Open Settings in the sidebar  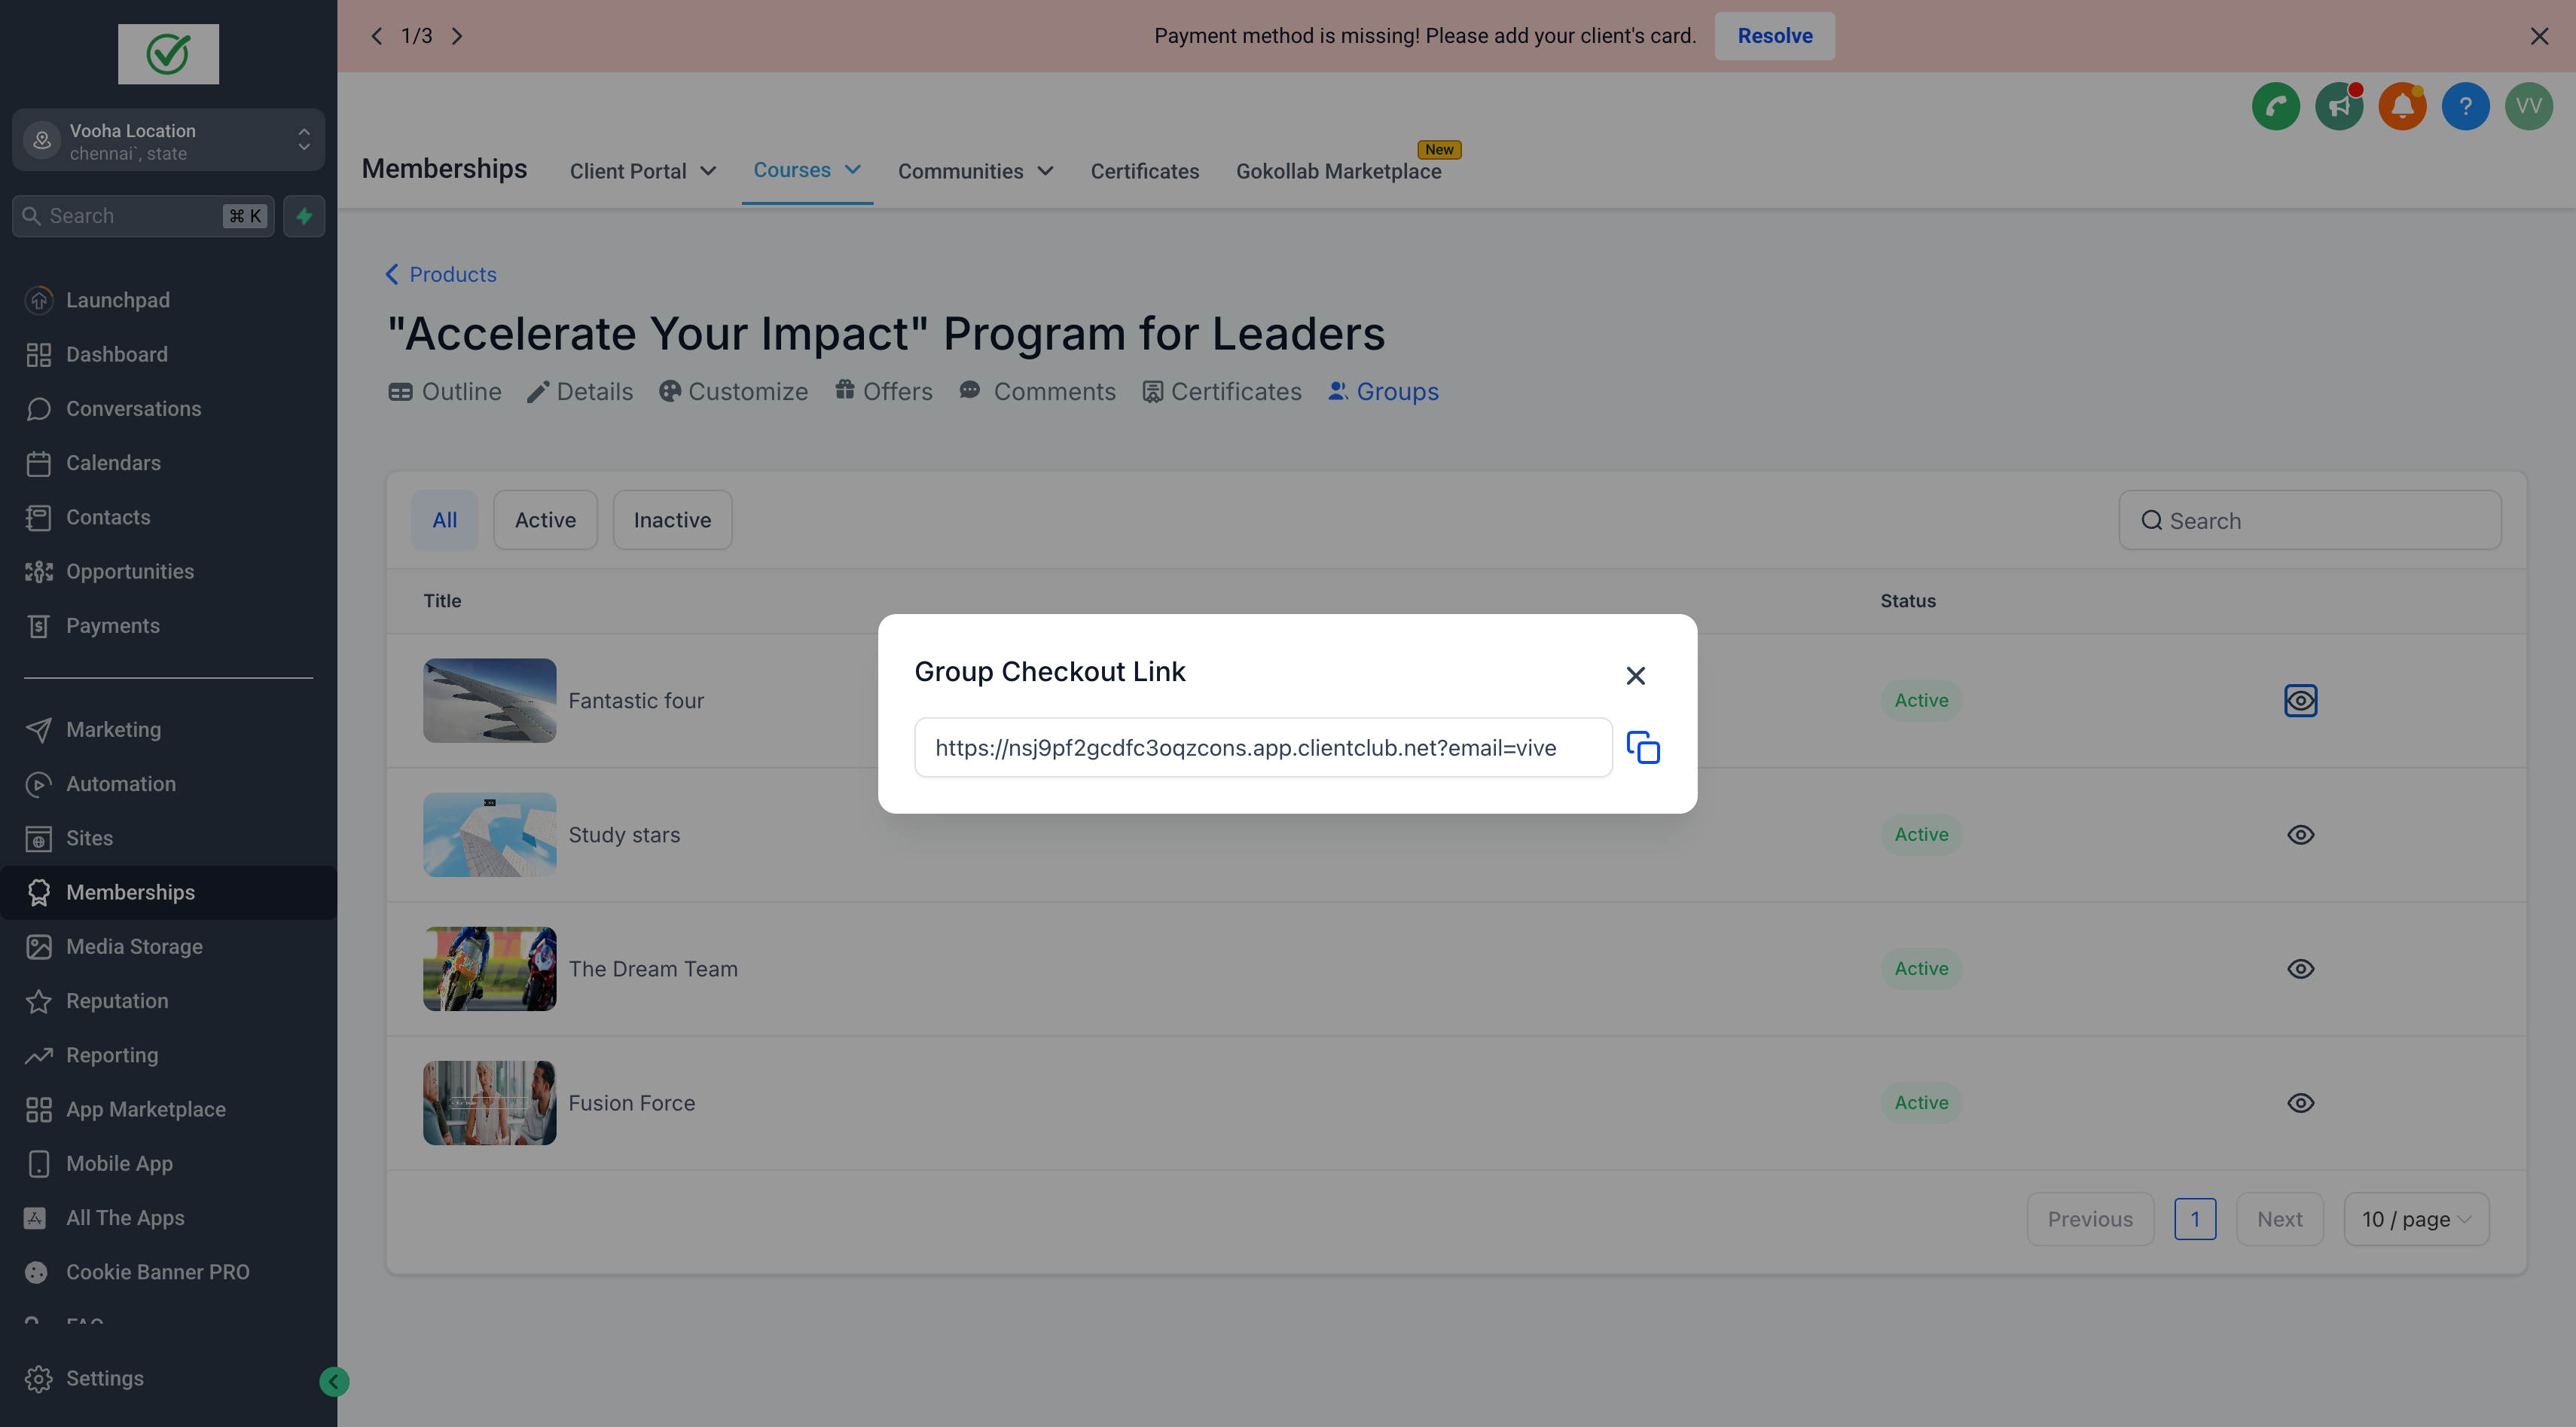coord(104,1378)
